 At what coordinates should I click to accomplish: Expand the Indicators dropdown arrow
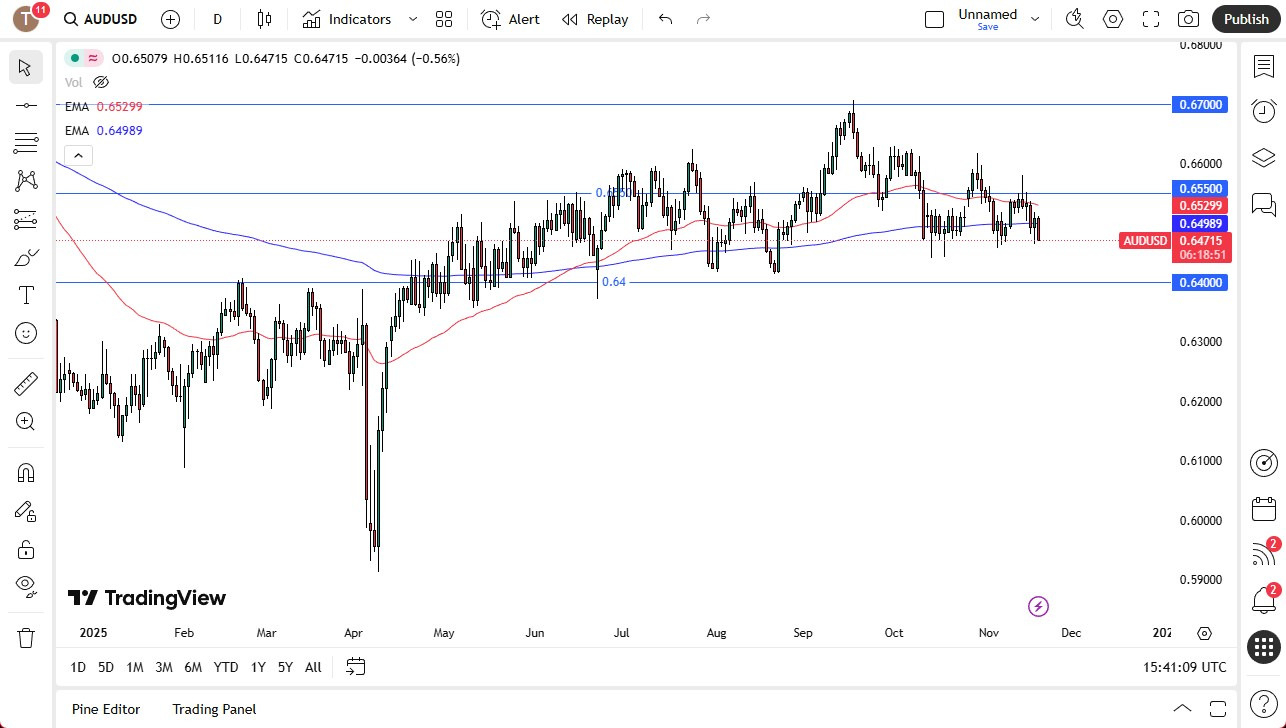click(x=412, y=19)
